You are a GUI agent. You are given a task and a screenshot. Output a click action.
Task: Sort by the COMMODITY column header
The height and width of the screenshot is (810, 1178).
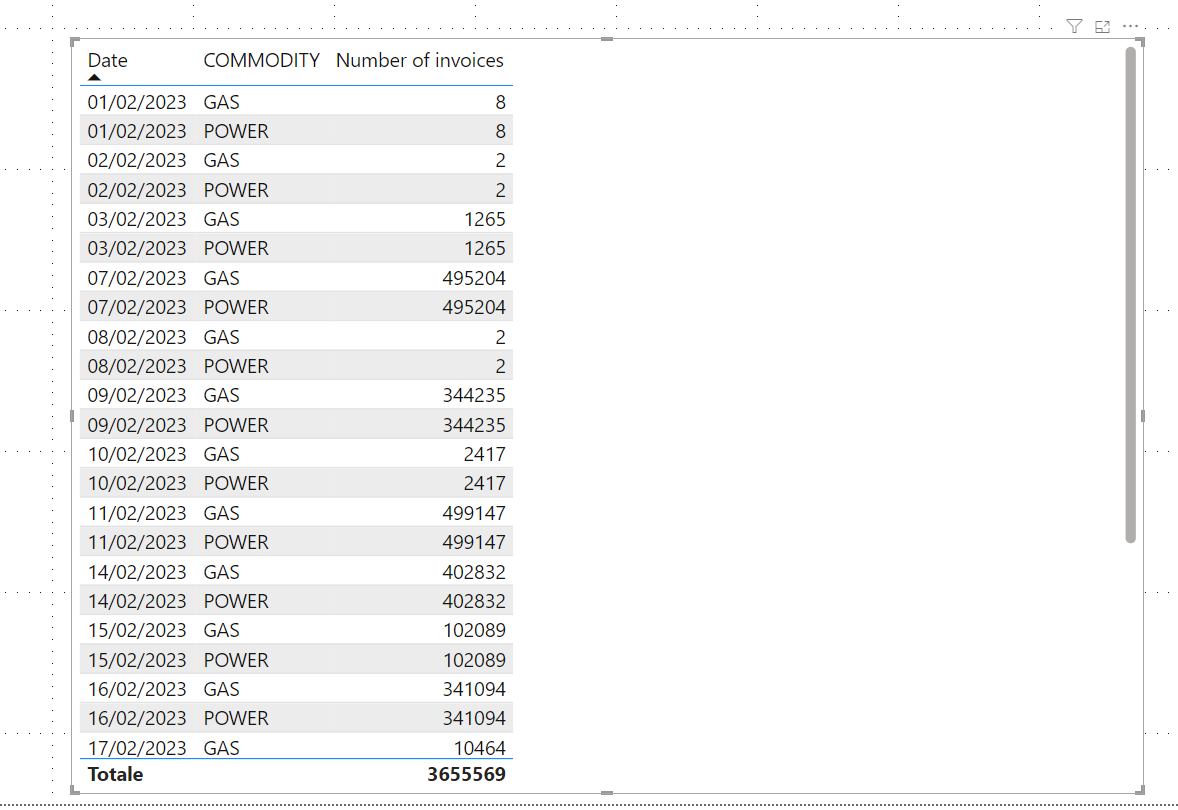click(261, 60)
